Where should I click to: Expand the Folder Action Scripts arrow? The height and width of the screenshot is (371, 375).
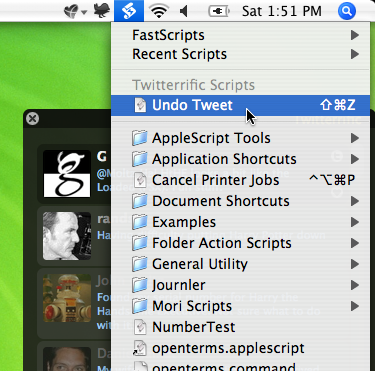pos(355,243)
